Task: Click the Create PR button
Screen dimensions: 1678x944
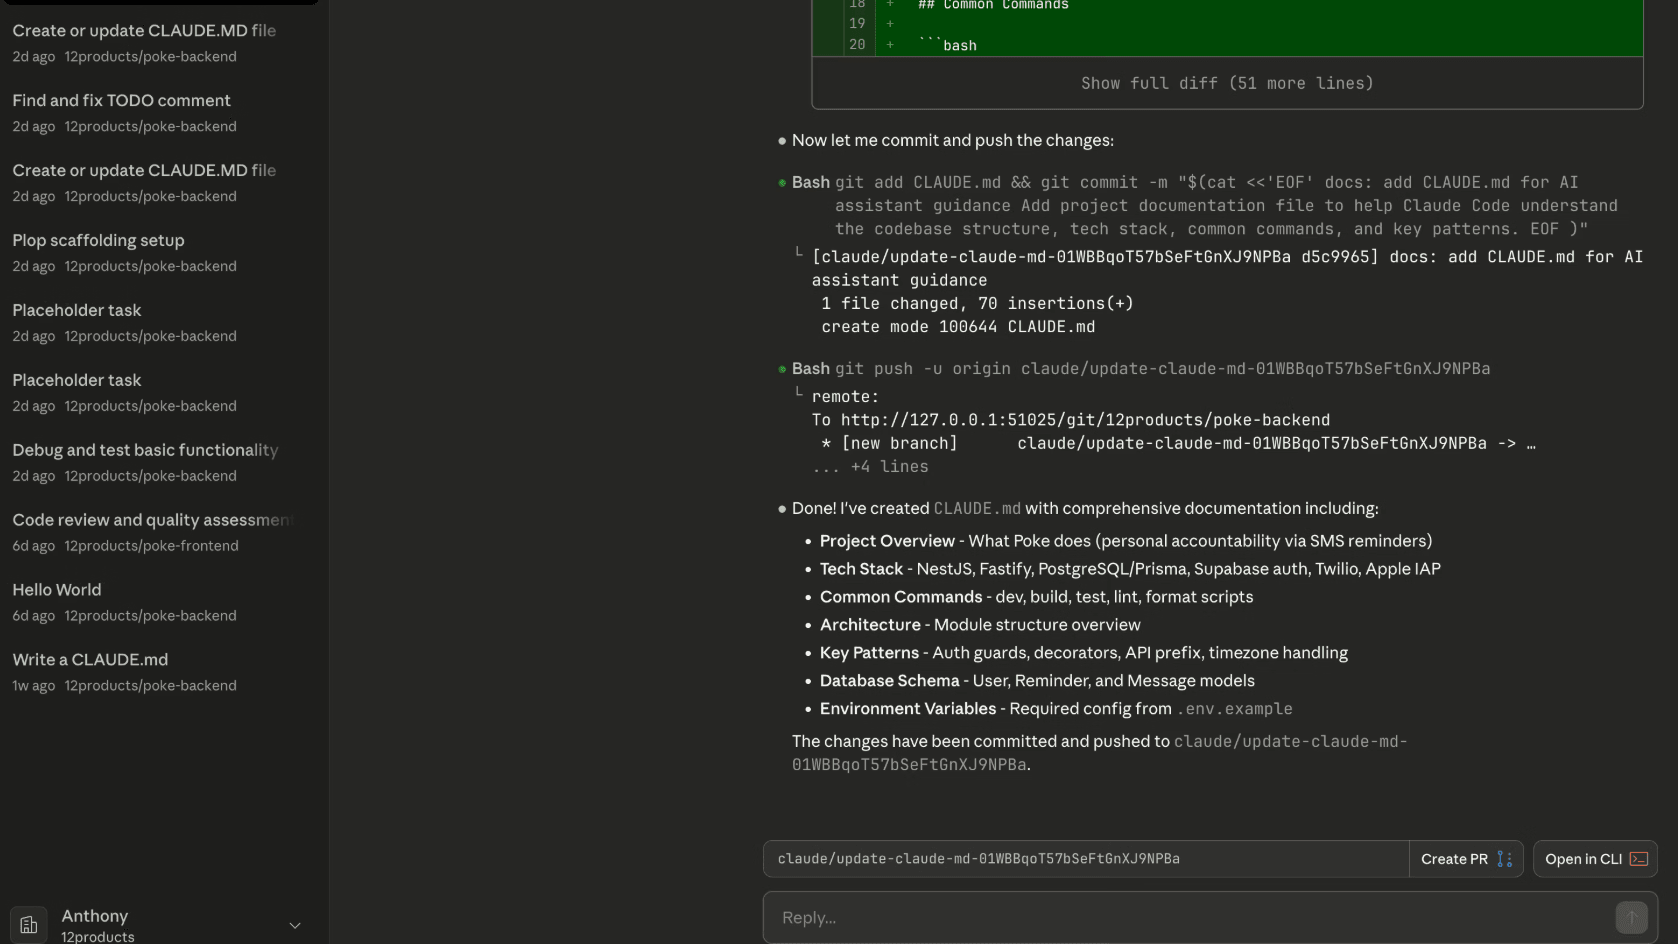Action: [x=1466, y=859]
